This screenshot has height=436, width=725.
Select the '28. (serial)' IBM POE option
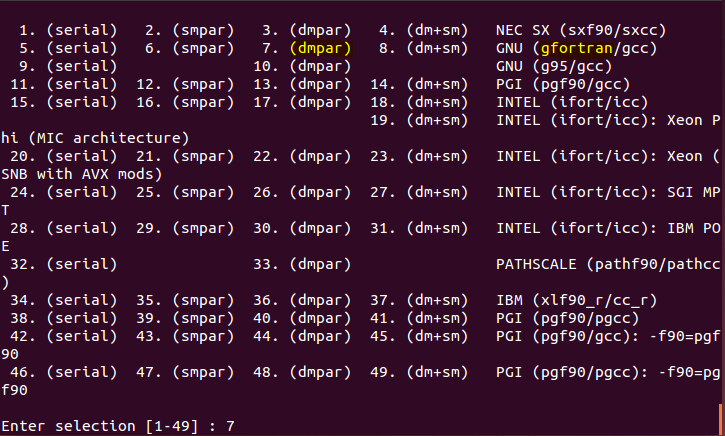pyautogui.click(x=63, y=228)
